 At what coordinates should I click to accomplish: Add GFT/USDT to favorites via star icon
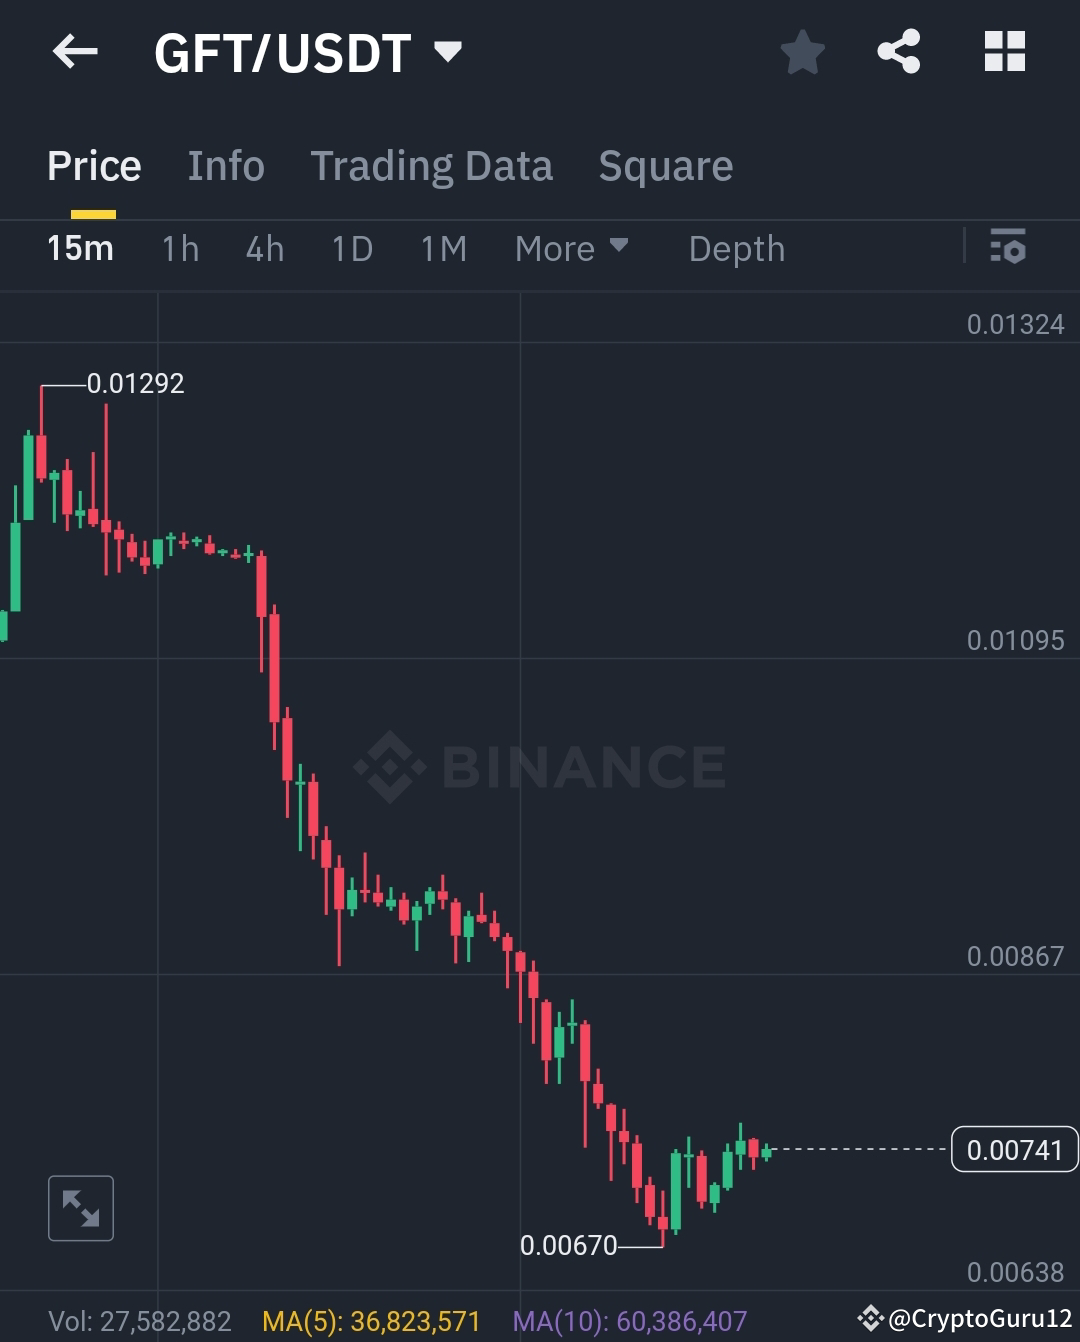click(x=802, y=52)
